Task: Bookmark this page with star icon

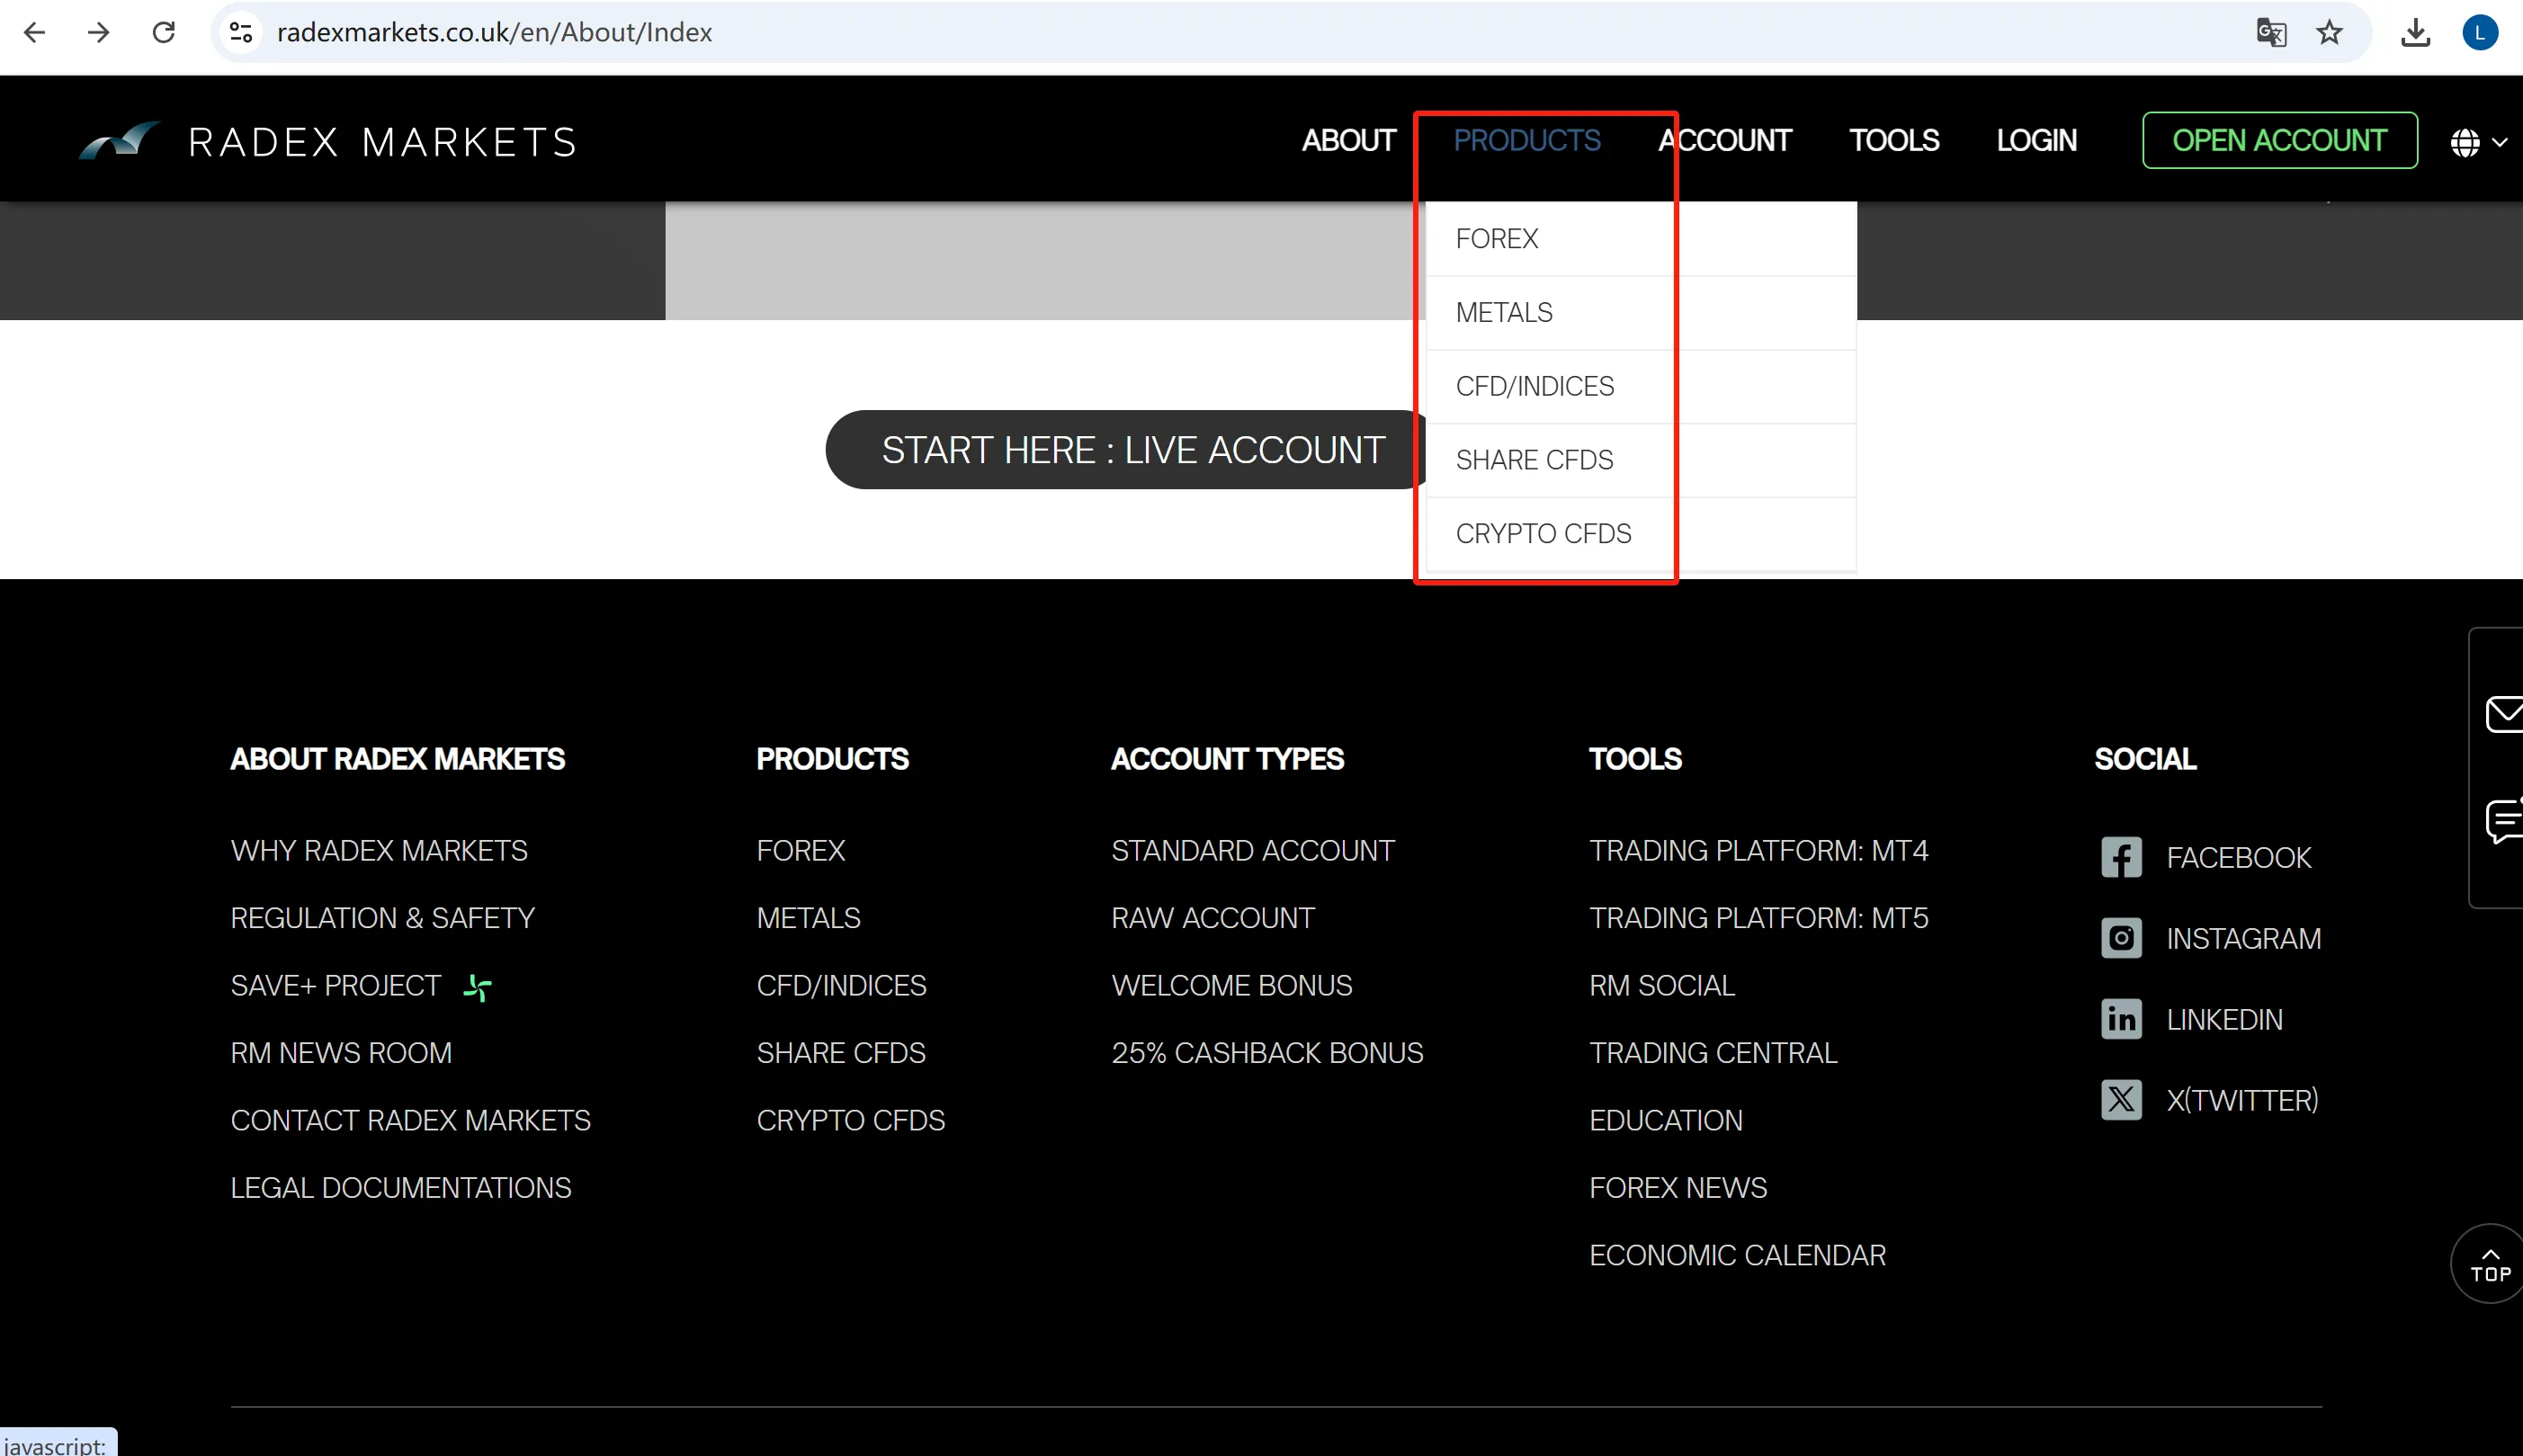Action: pyautogui.click(x=2330, y=32)
